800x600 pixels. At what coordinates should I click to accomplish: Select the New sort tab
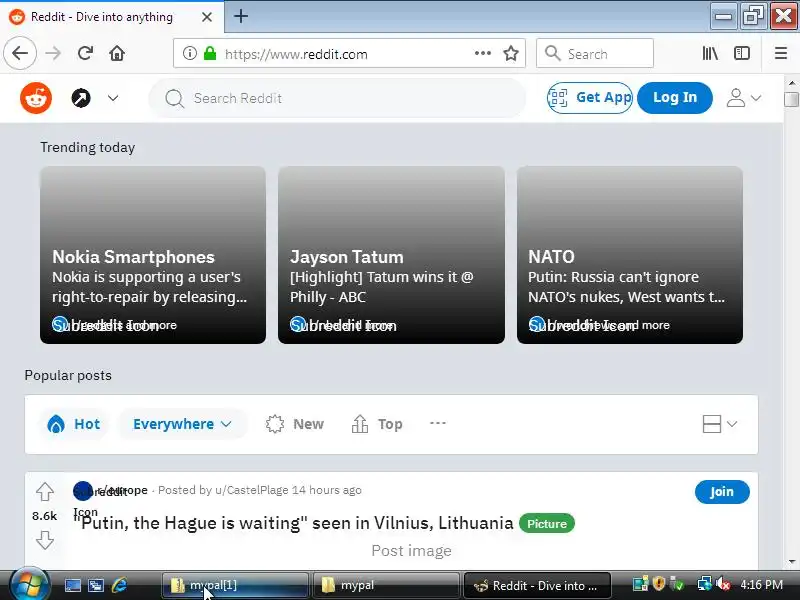[294, 424]
